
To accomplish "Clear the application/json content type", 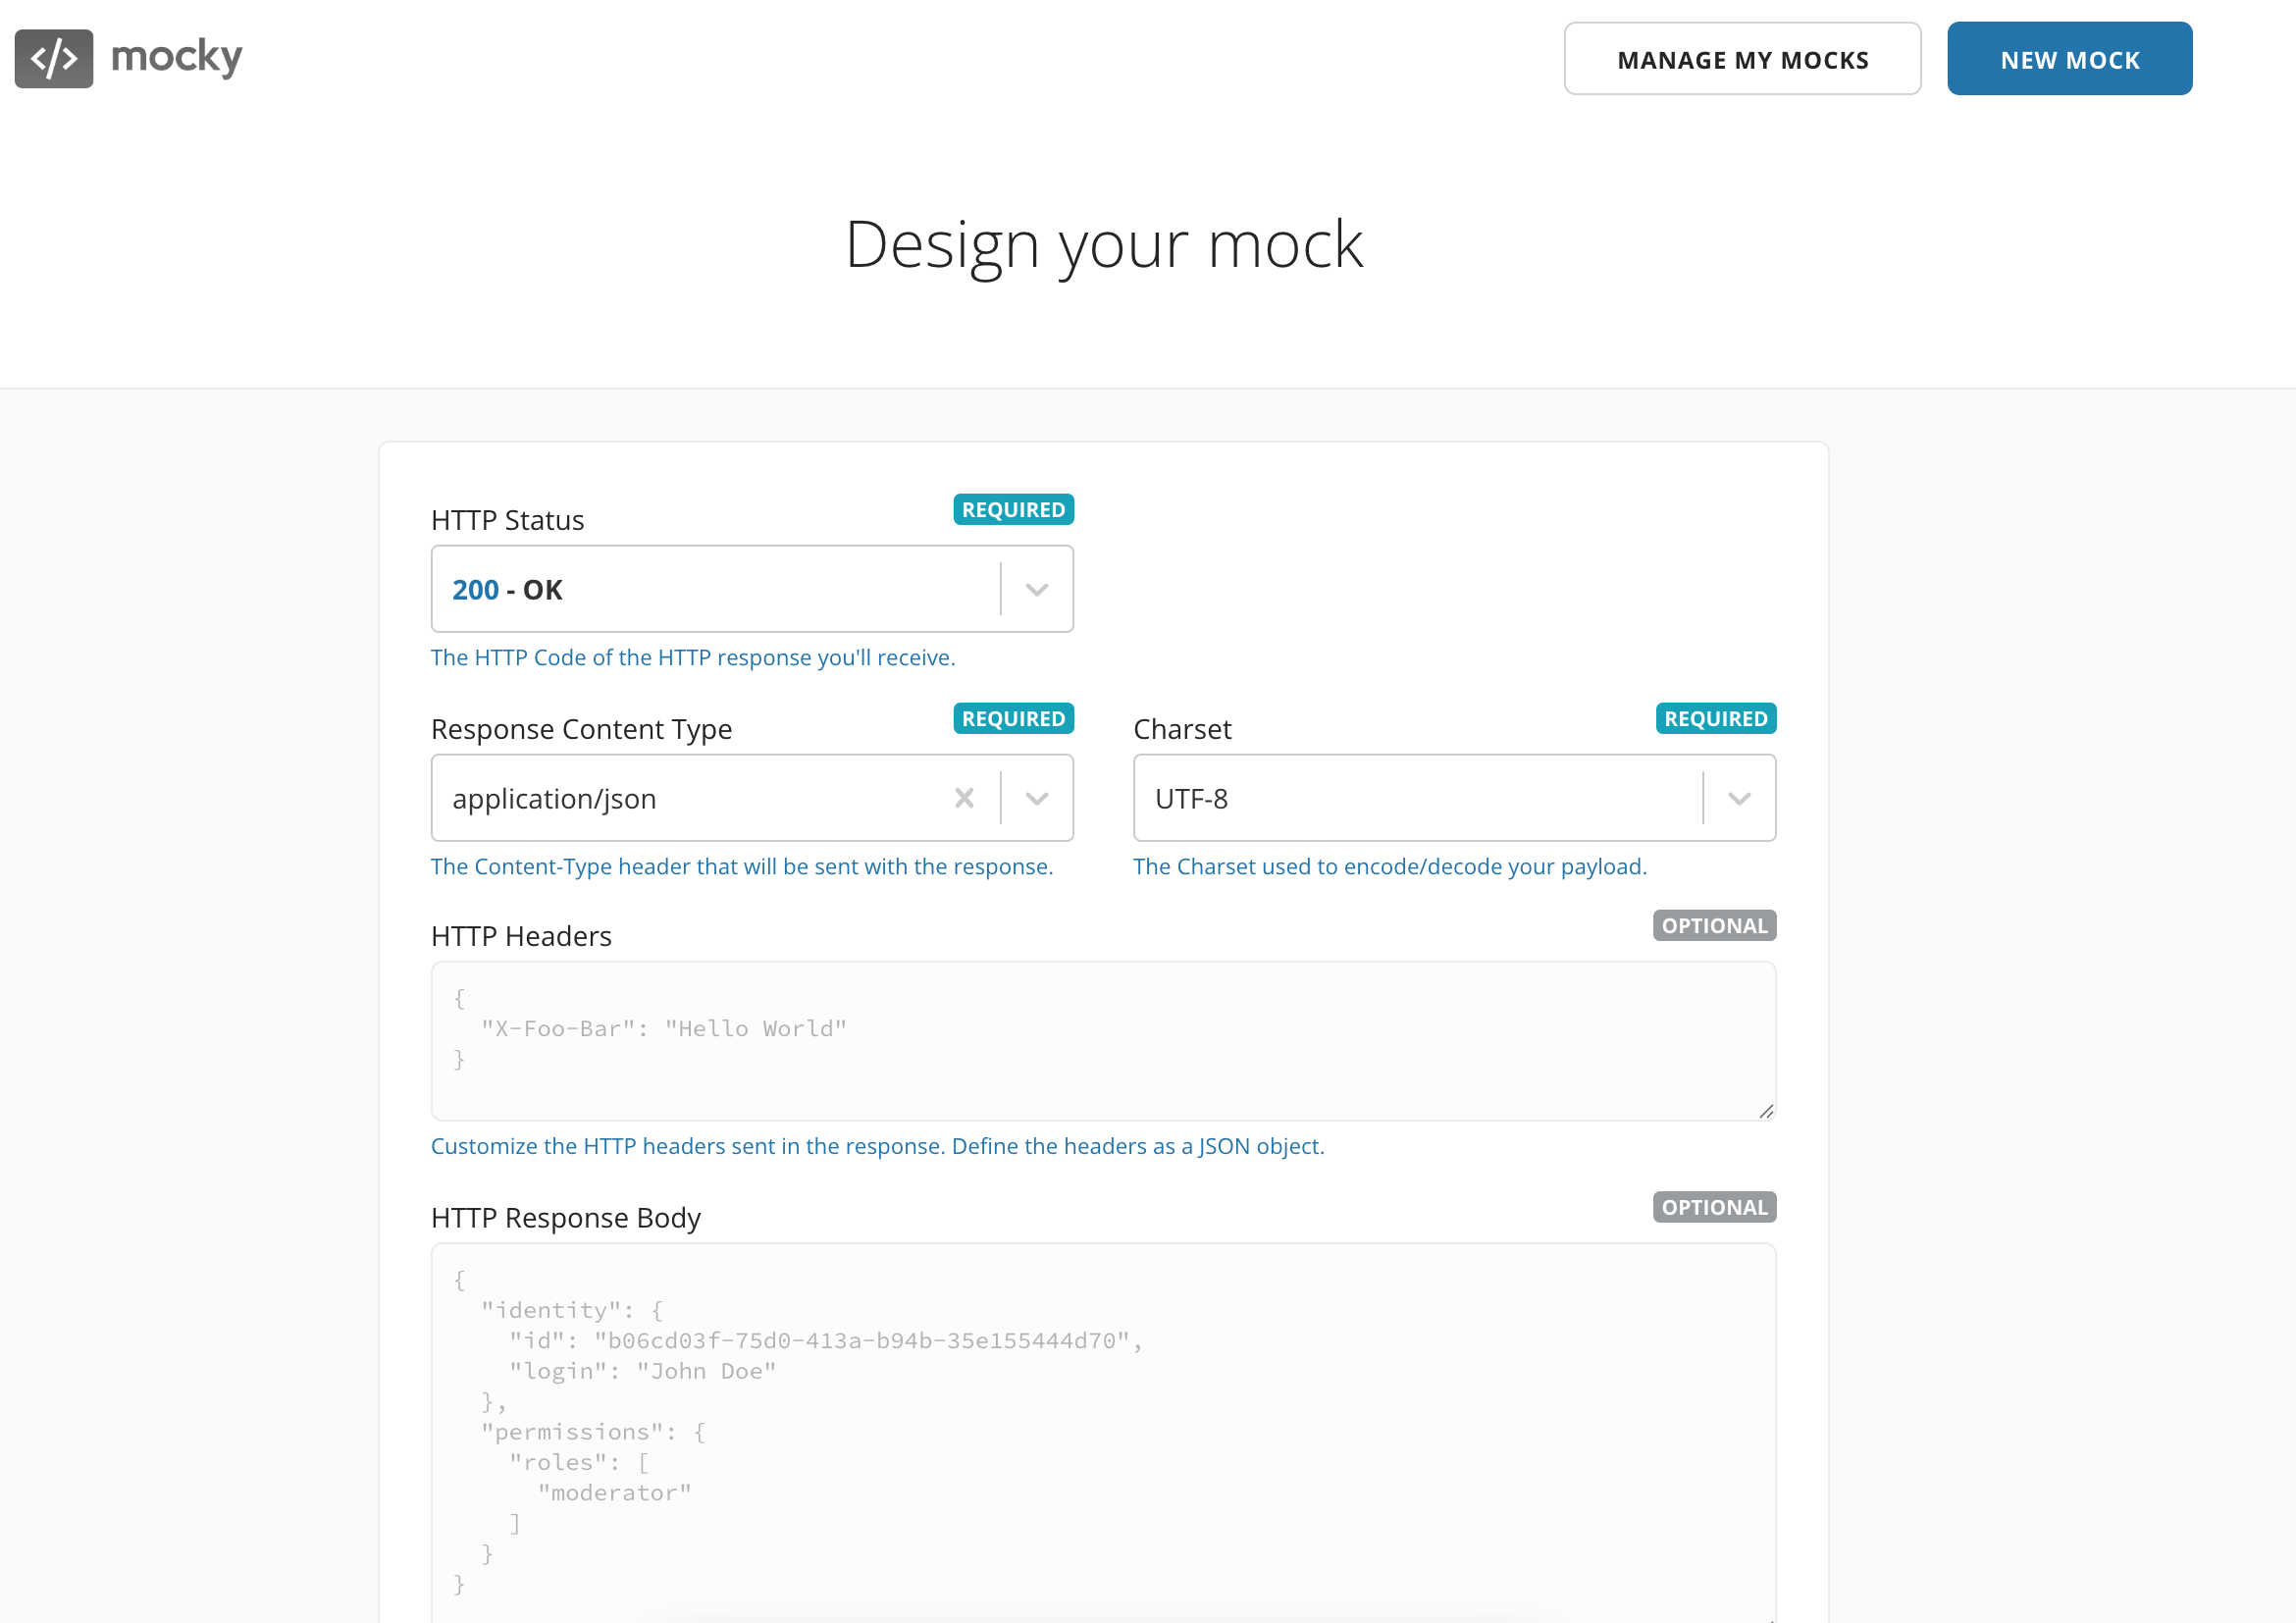I will point(964,798).
